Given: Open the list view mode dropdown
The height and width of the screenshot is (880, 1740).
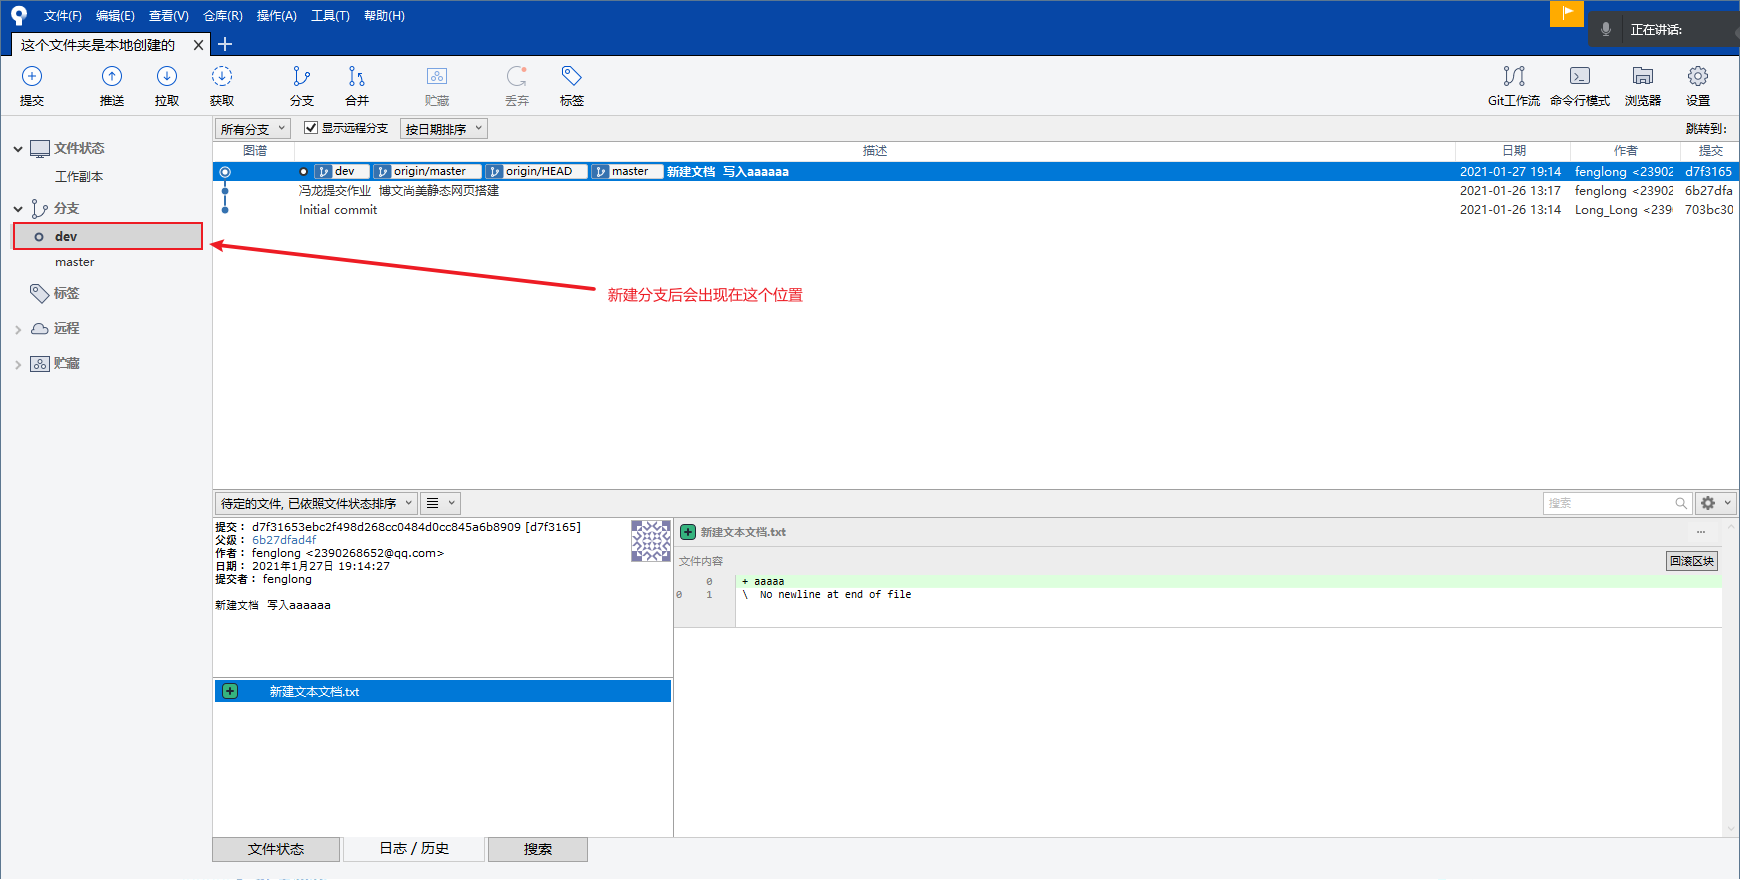Looking at the screenshot, I should pyautogui.click(x=440, y=503).
